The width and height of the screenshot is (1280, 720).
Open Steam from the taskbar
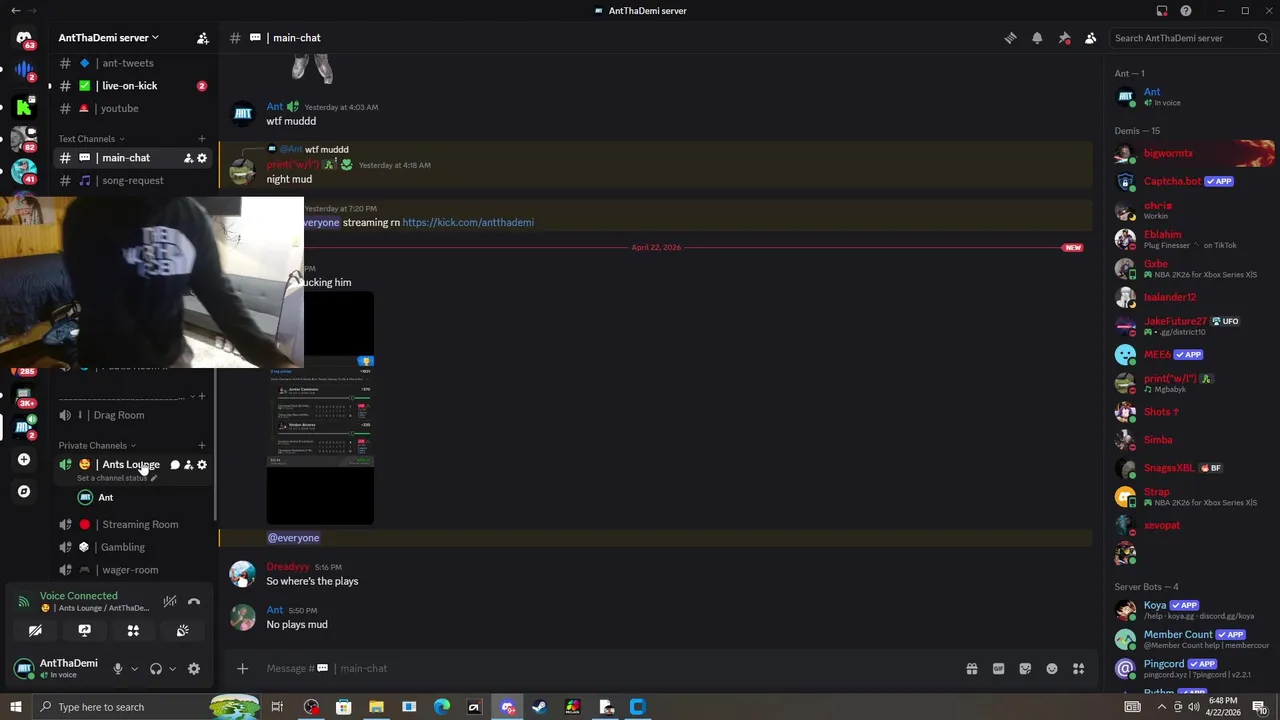tap(539, 707)
